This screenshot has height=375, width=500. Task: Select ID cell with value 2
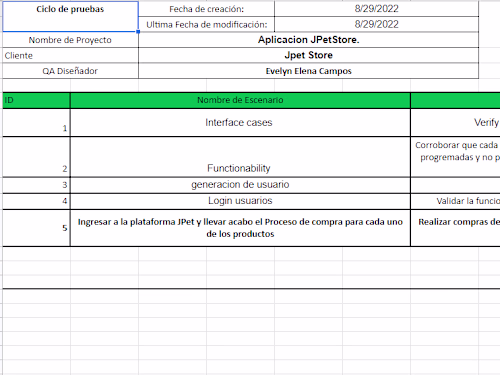pos(36,157)
